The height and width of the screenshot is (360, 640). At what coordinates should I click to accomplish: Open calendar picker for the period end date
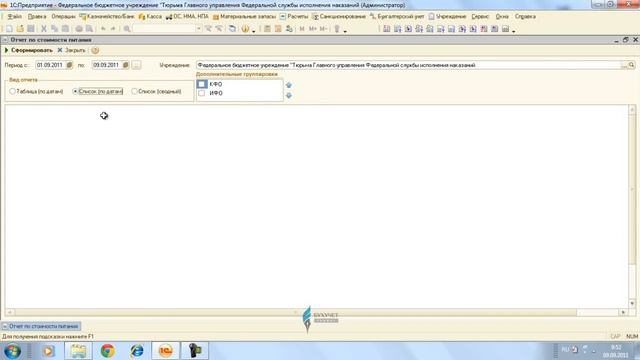tap(126, 65)
